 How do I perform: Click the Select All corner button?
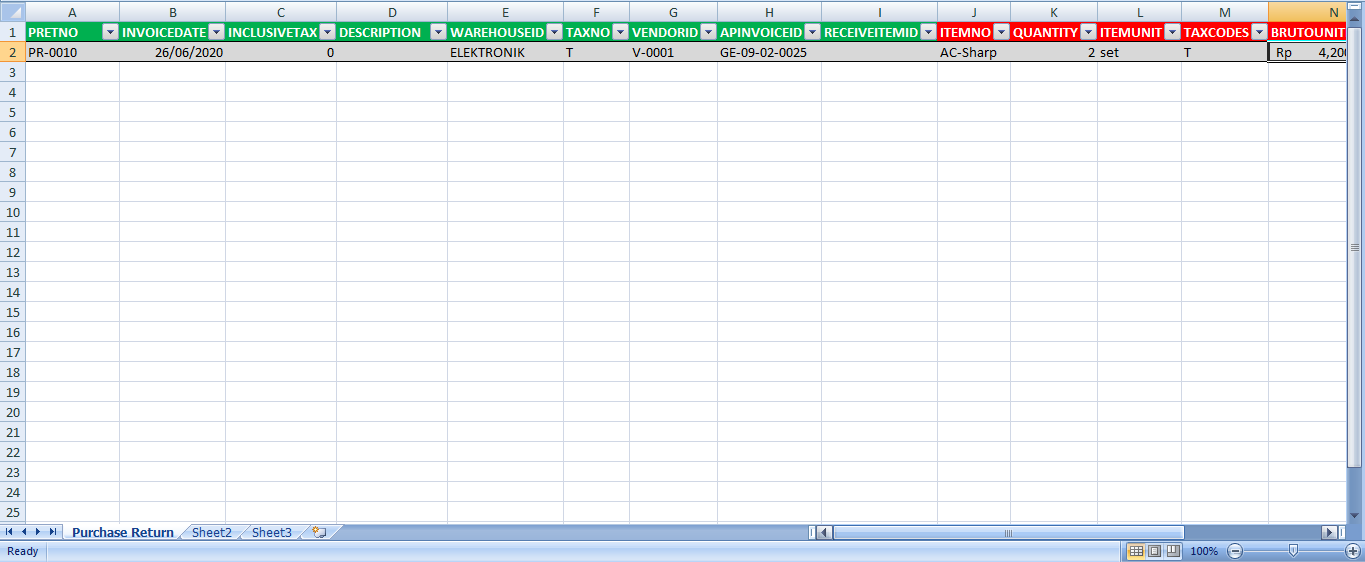click(x=12, y=12)
